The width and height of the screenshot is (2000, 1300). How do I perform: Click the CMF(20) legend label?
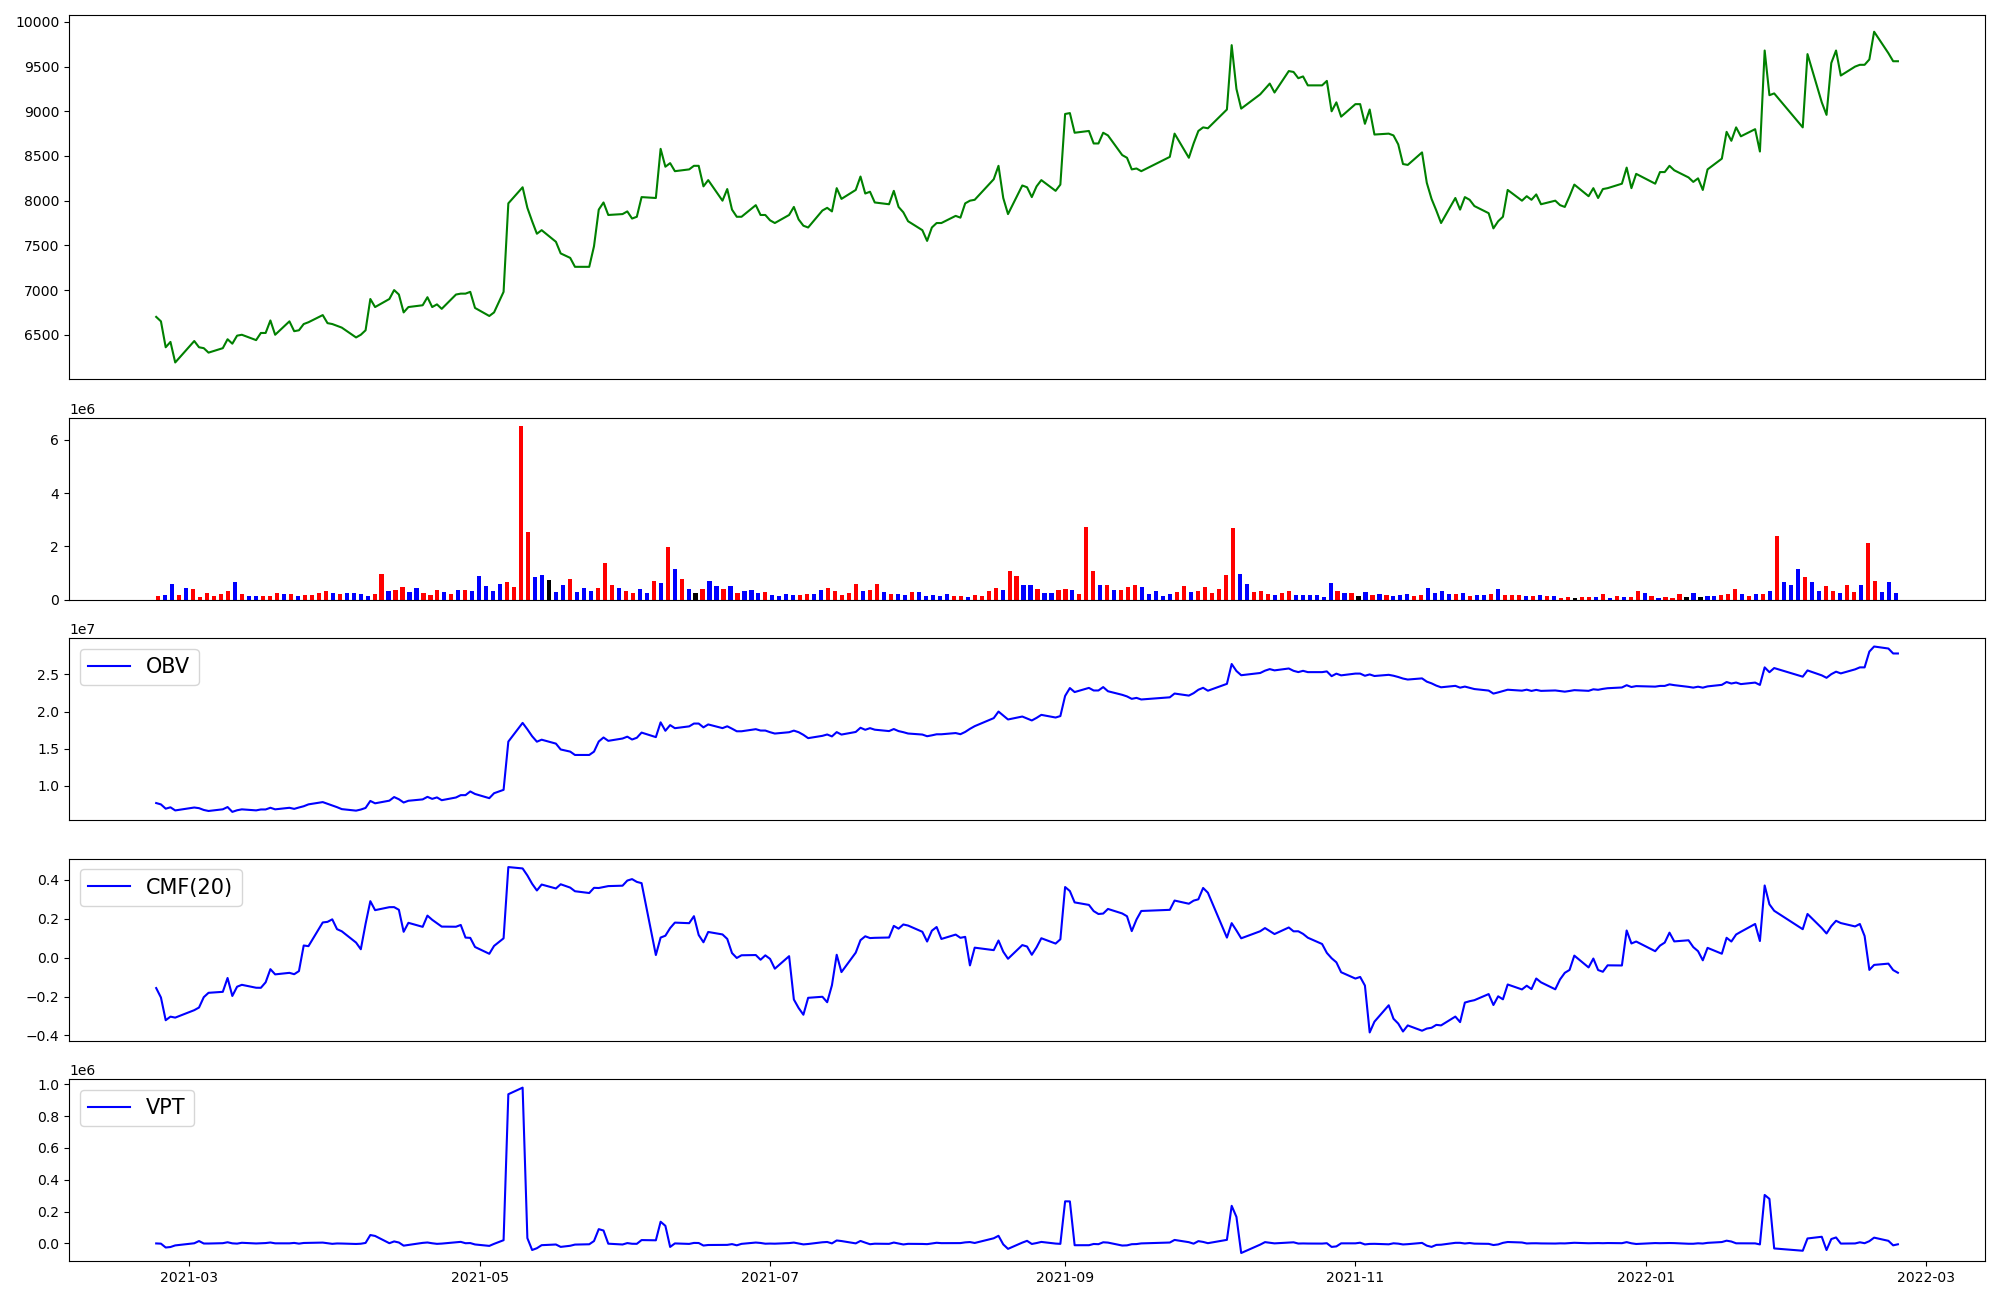click(x=188, y=887)
